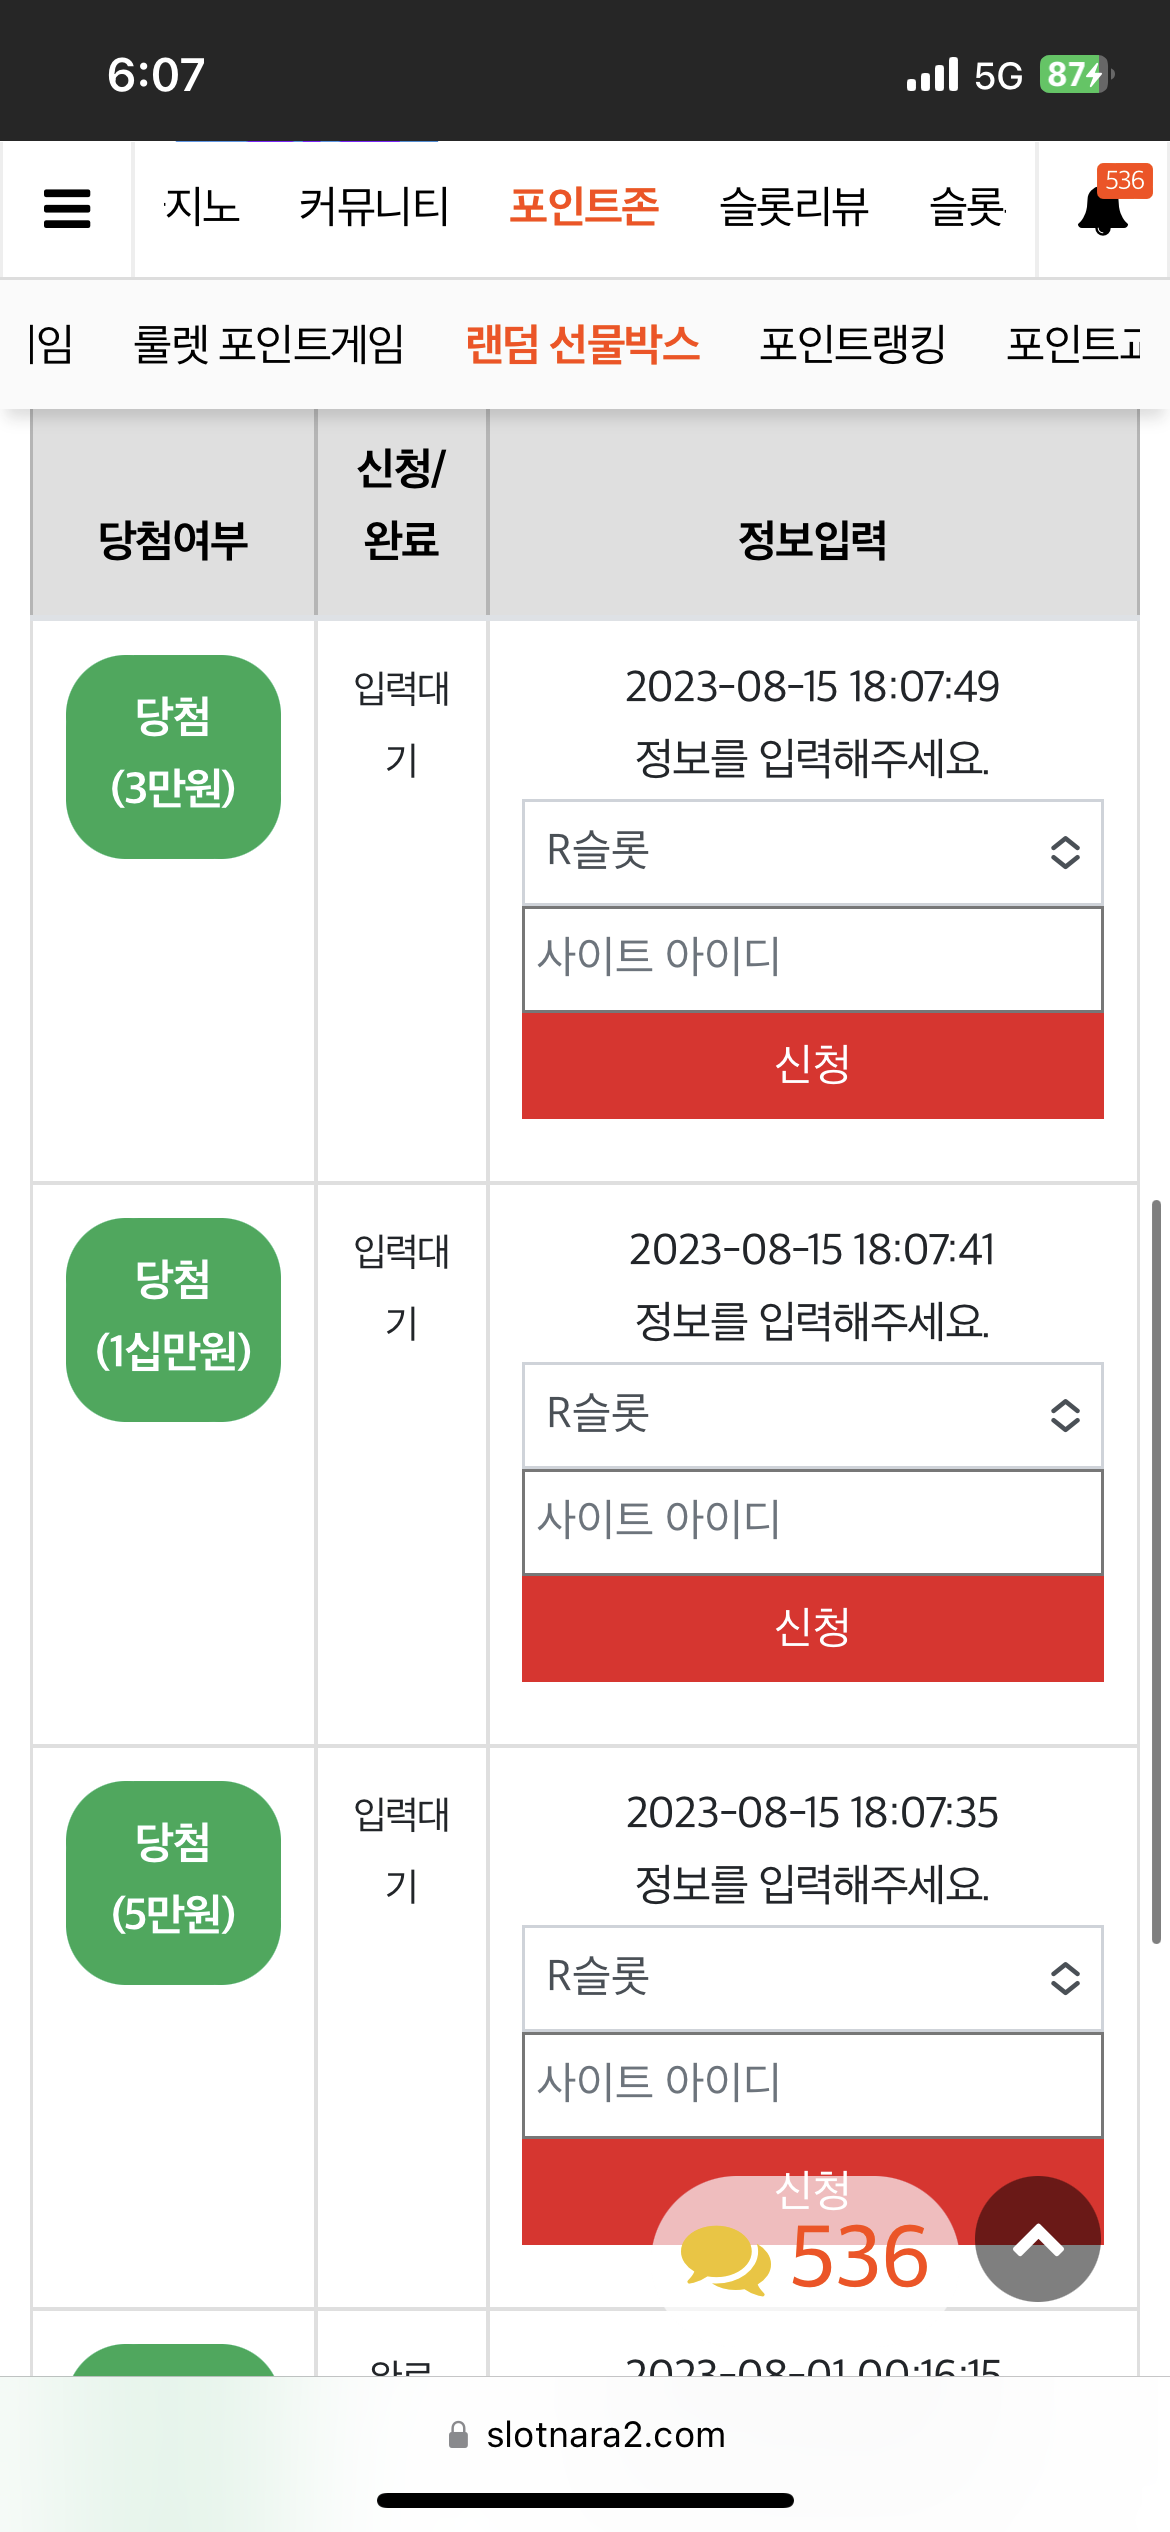Select the 랜덤 선물박스 sub-tab
This screenshot has width=1170, height=2532.
pyautogui.click(x=582, y=344)
